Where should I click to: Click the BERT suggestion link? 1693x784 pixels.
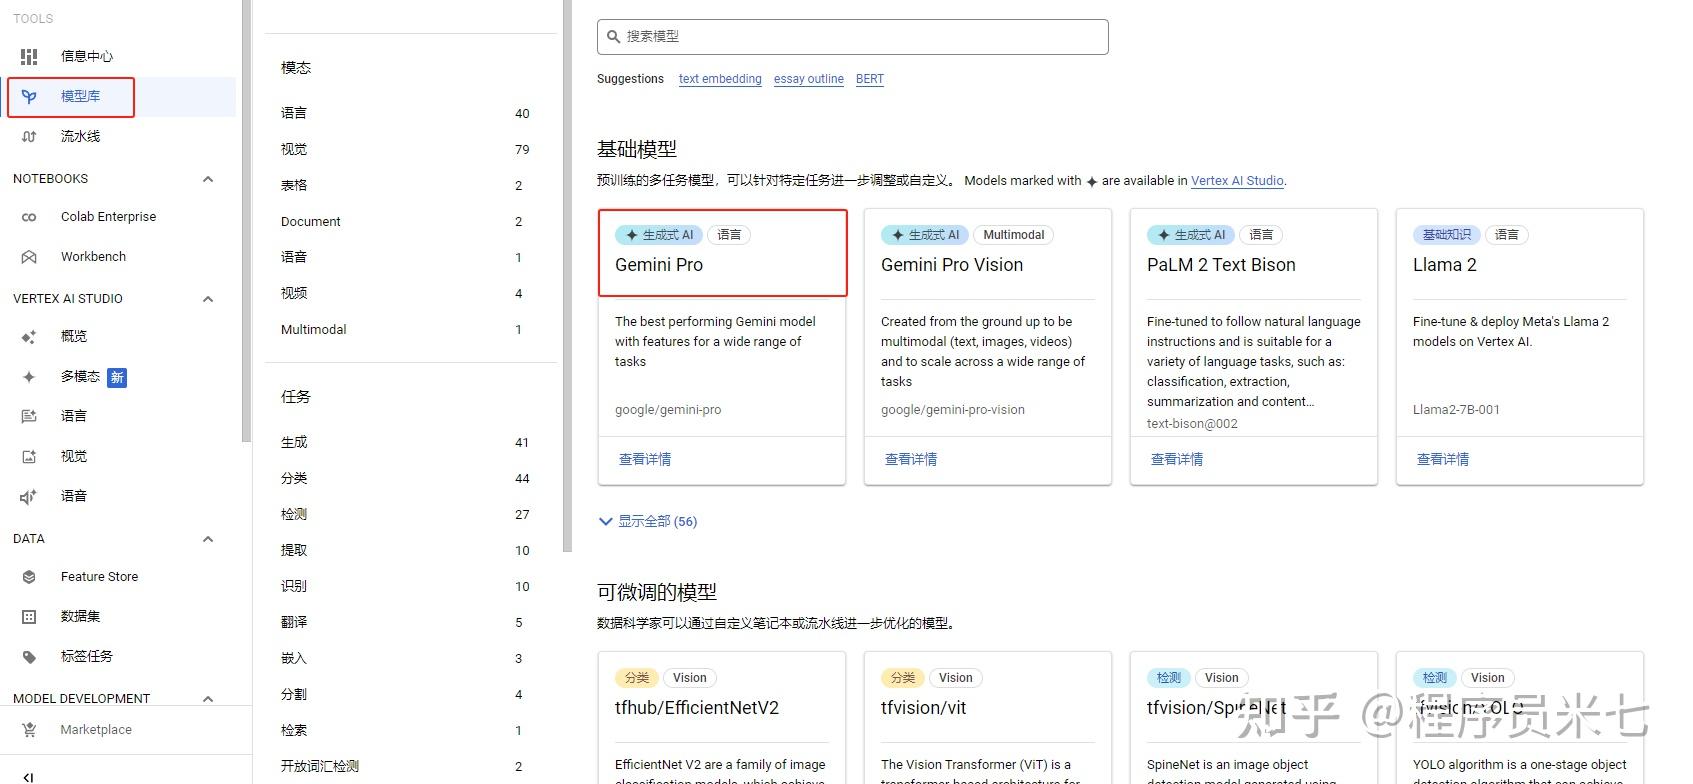(870, 79)
